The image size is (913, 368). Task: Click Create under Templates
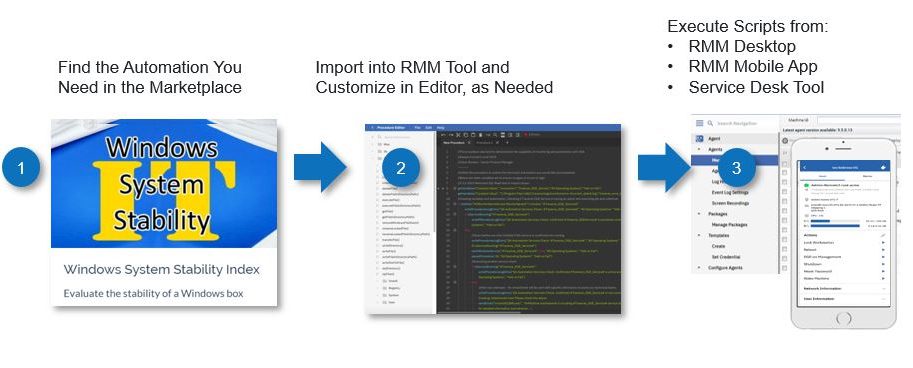[x=719, y=246]
